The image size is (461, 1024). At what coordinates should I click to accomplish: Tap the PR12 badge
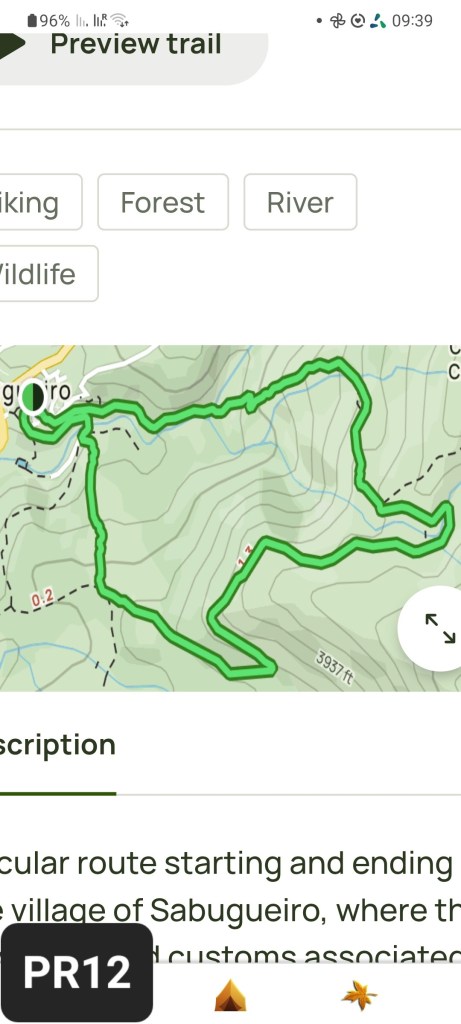coord(77,972)
